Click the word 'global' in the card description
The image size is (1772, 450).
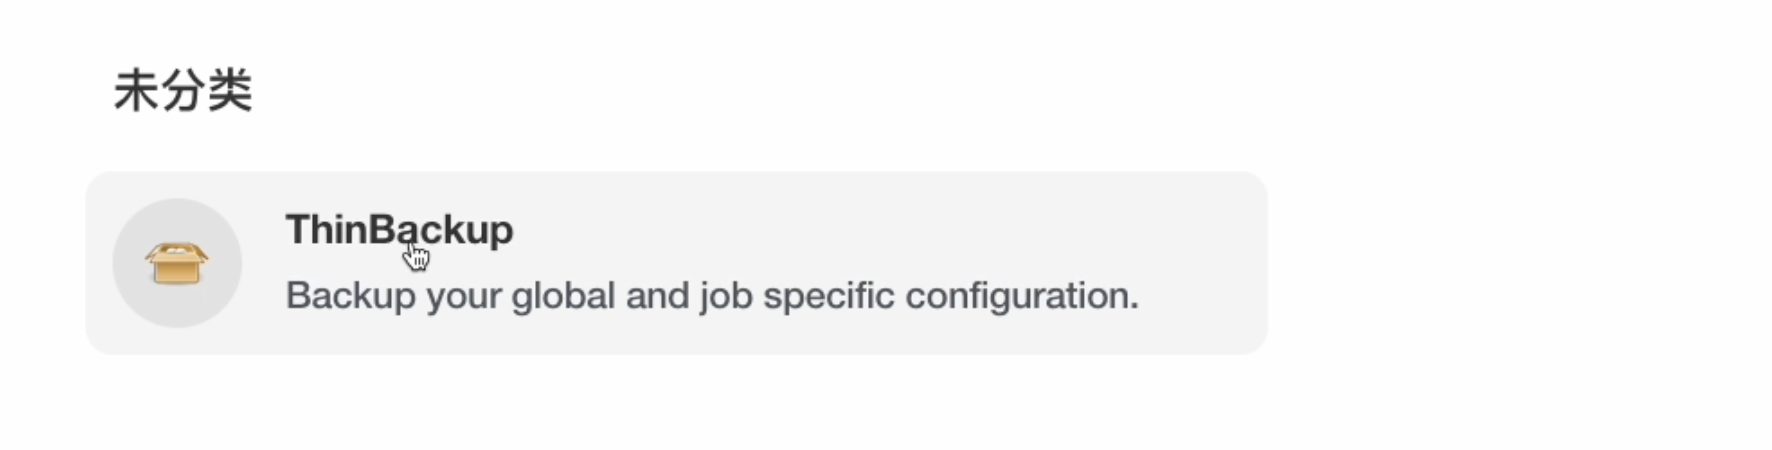pos(563,296)
